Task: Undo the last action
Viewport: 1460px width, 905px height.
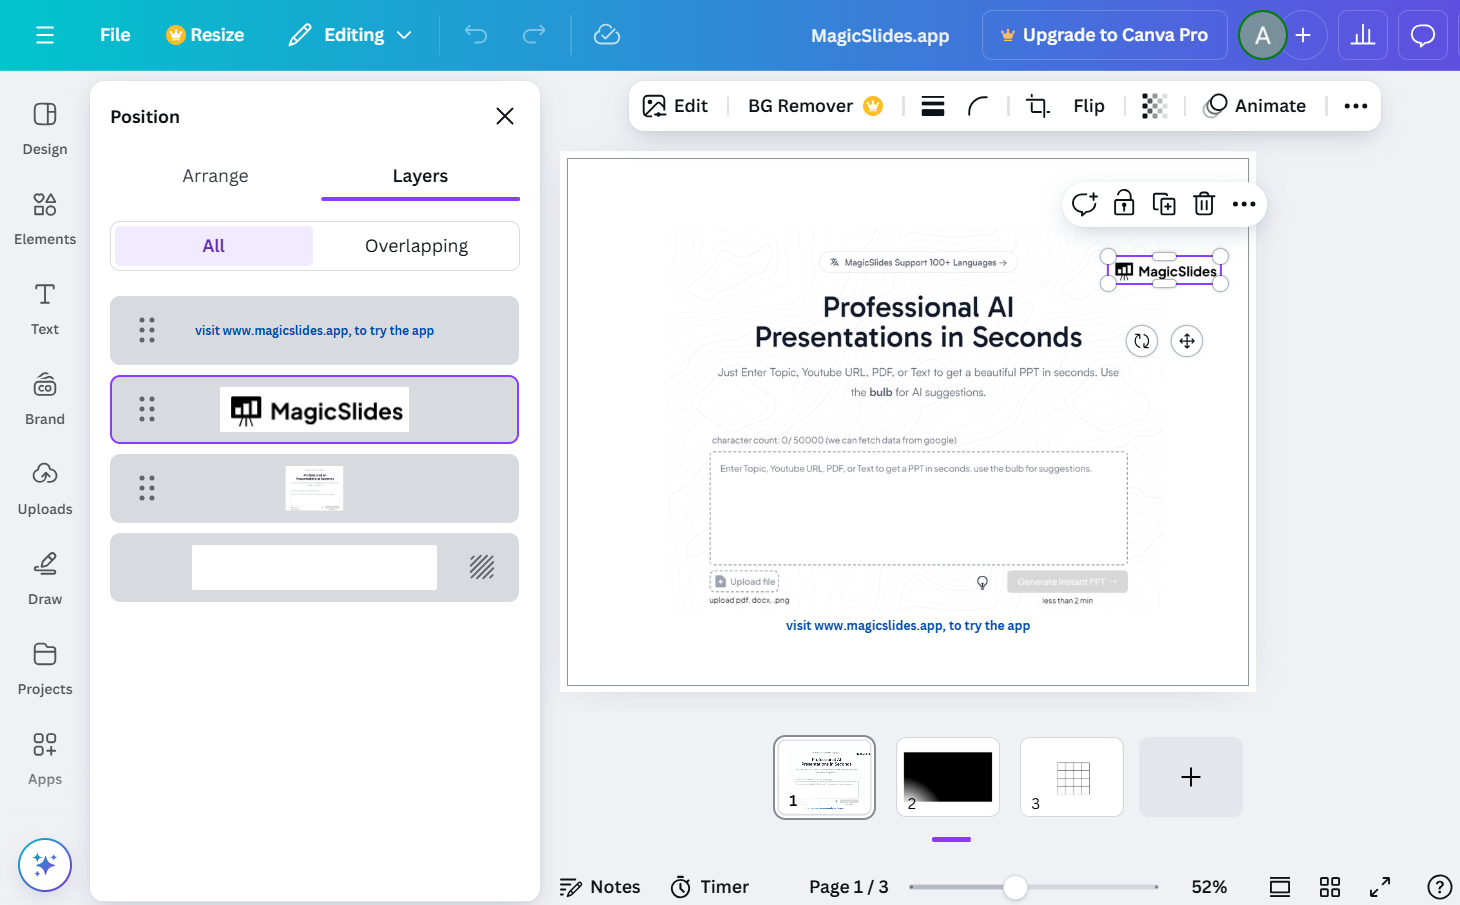Action: pos(476,35)
